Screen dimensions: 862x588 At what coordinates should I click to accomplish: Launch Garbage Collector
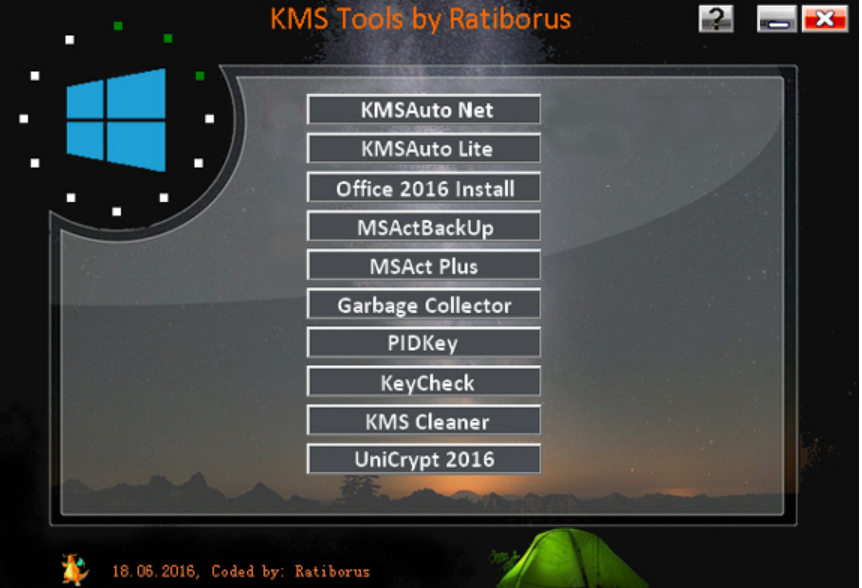point(423,305)
